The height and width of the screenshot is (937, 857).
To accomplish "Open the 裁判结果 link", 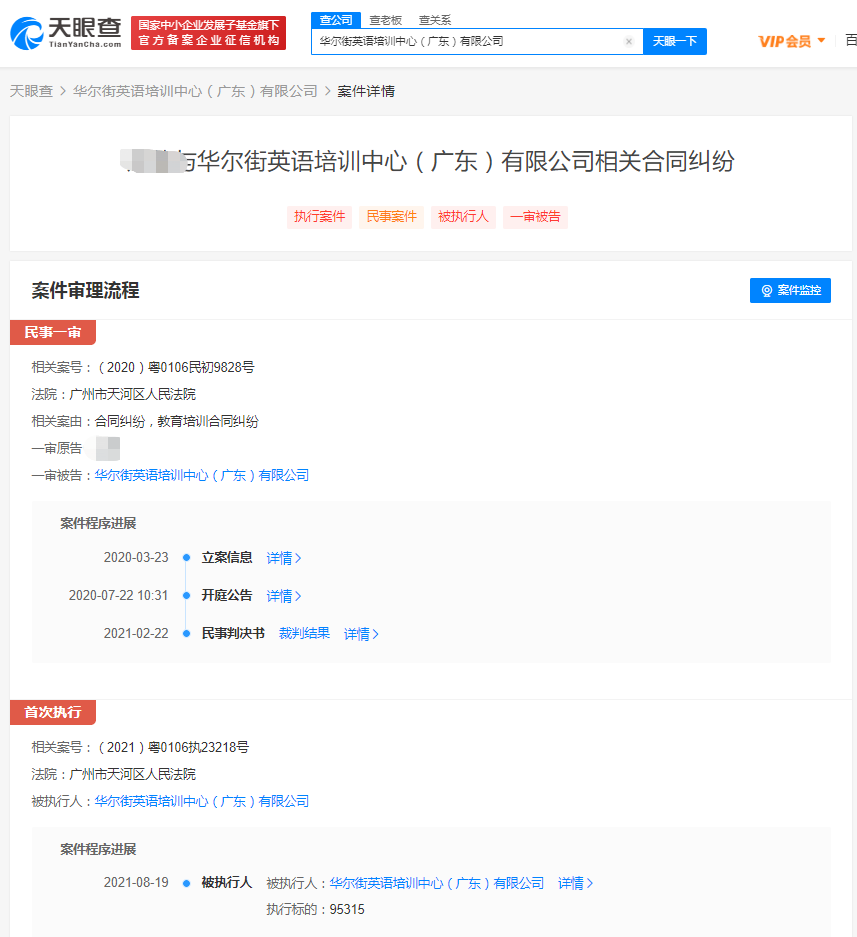I will 304,633.
